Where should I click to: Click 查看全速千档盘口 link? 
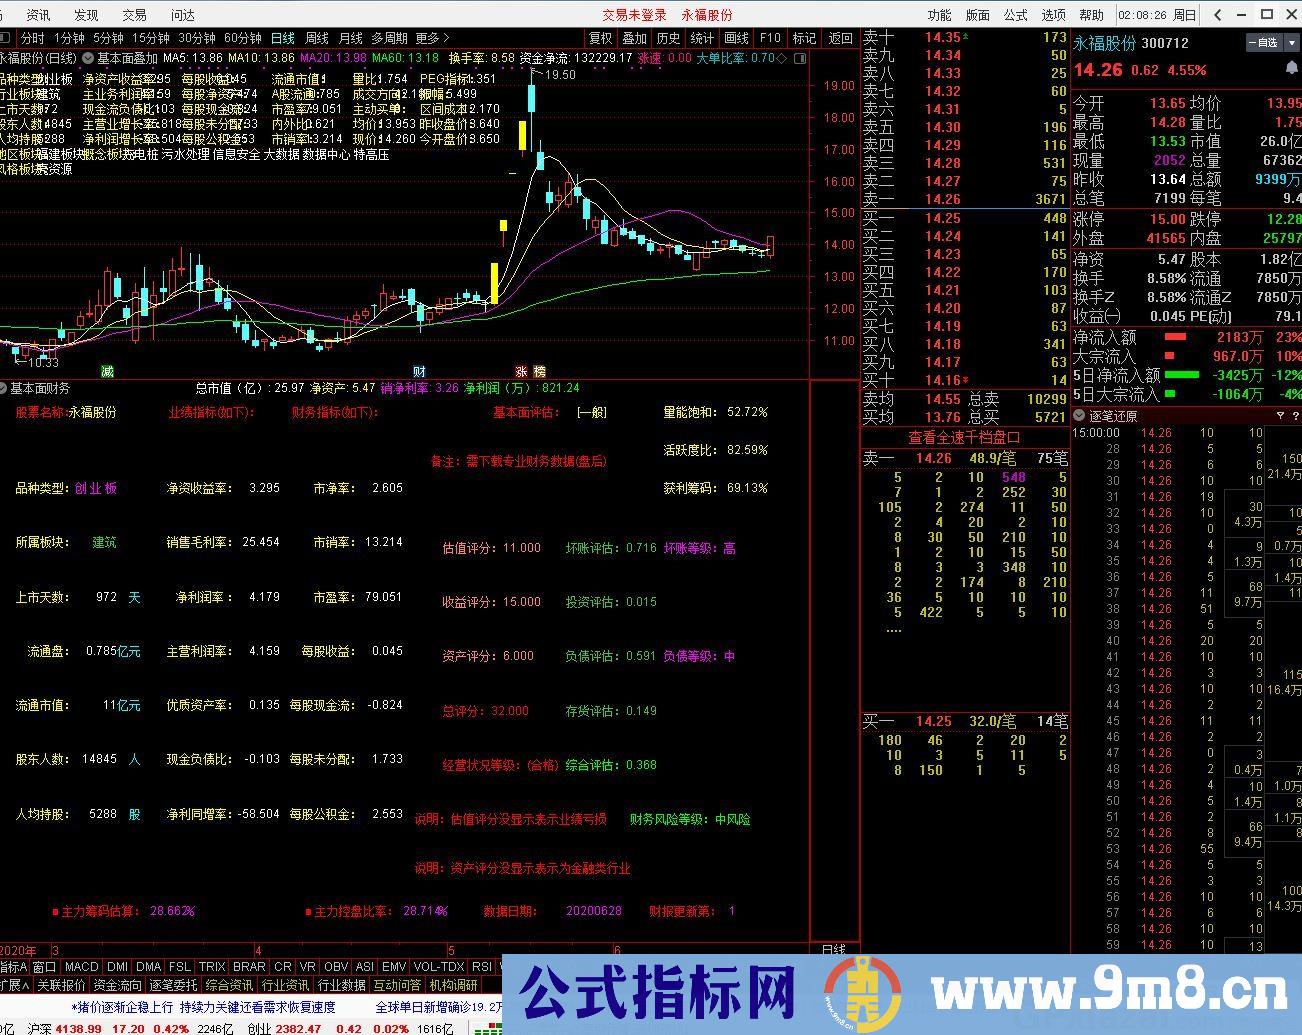point(964,438)
